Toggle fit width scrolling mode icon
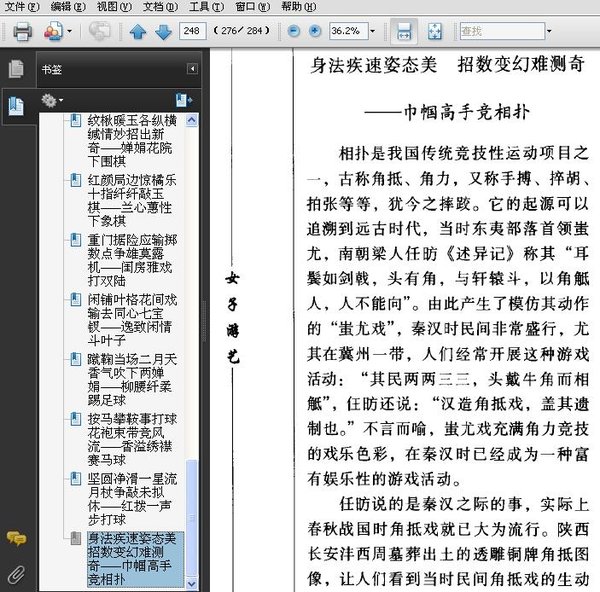This screenshot has width=600, height=592. point(404,31)
